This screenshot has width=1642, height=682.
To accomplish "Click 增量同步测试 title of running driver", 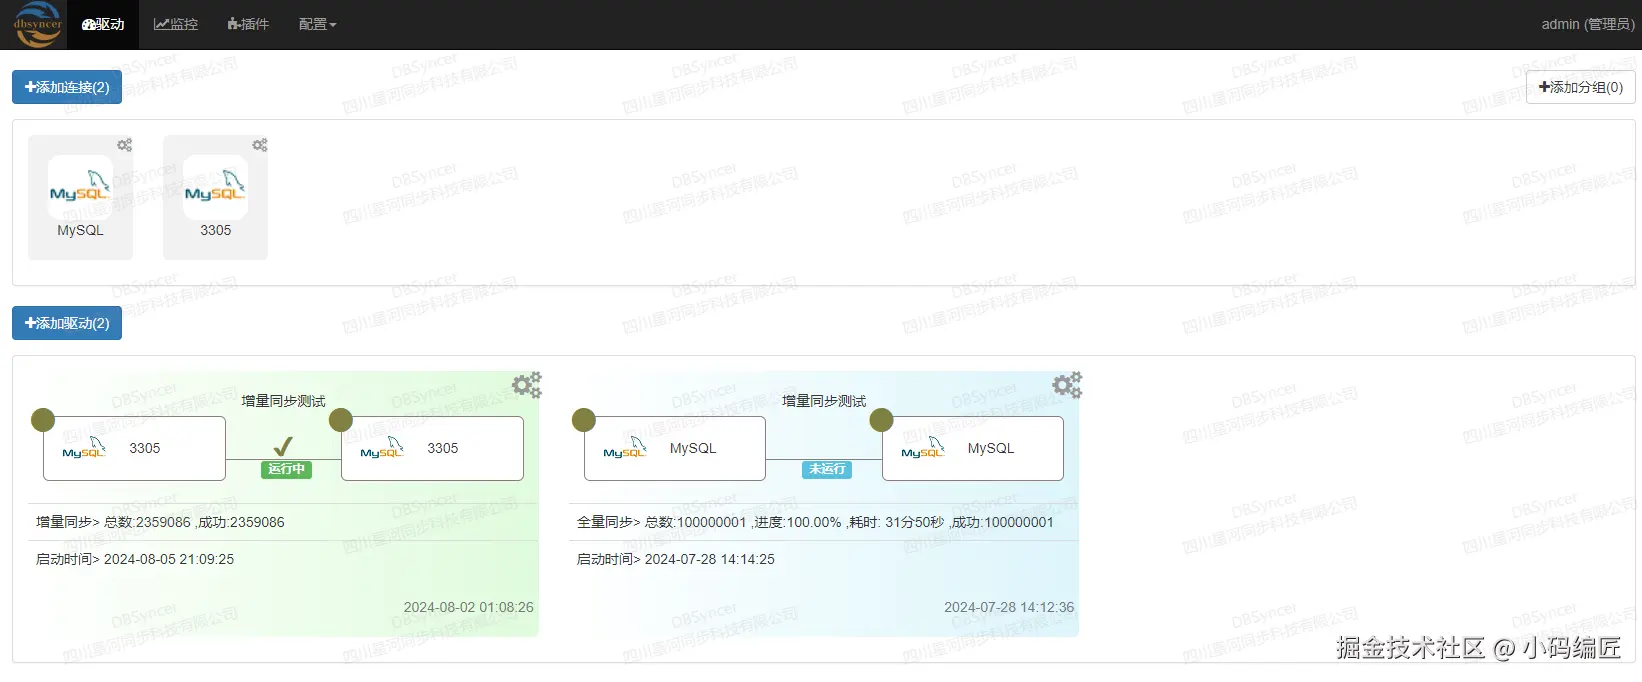I will point(283,401).
